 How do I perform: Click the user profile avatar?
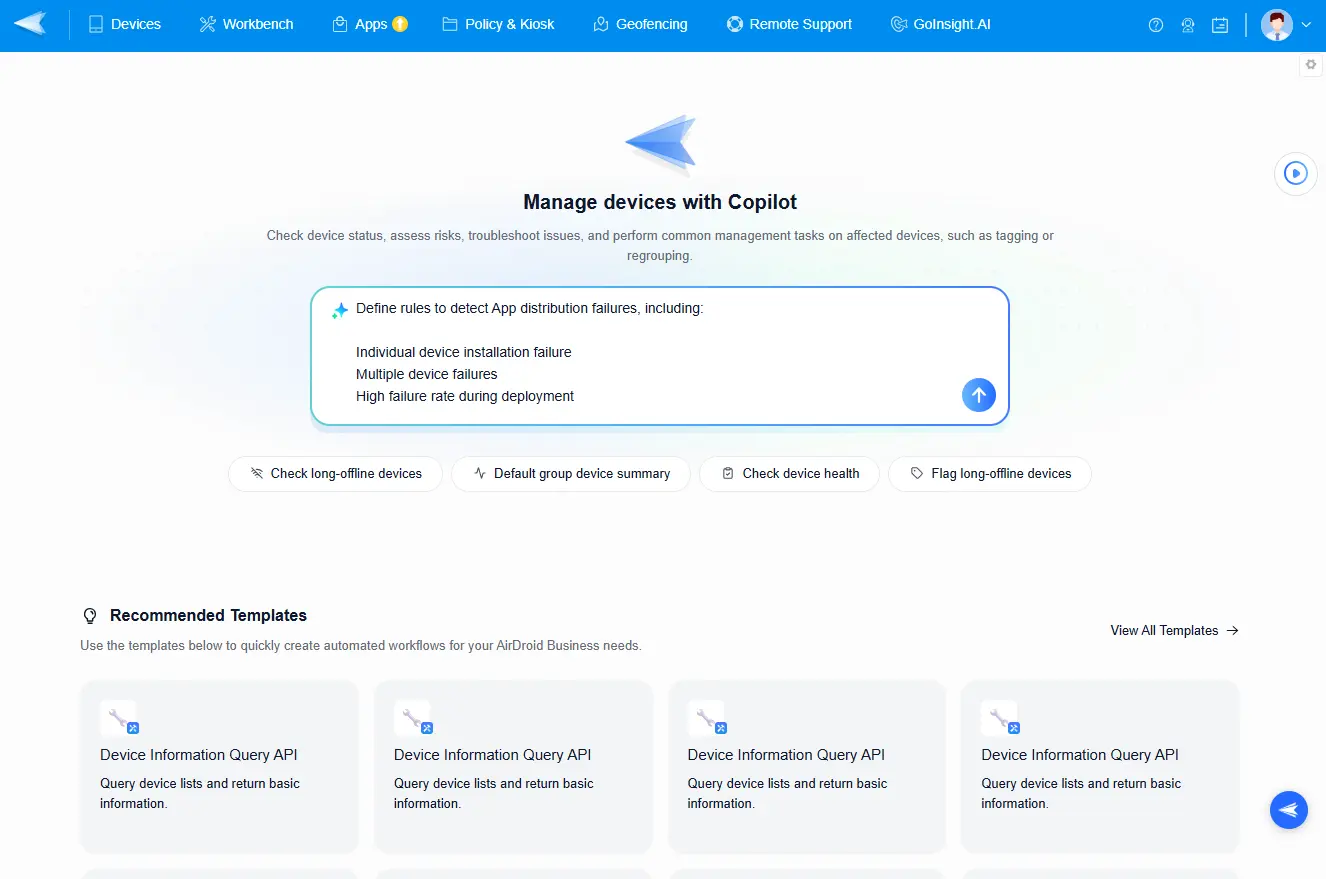(x=1277, y=25)
